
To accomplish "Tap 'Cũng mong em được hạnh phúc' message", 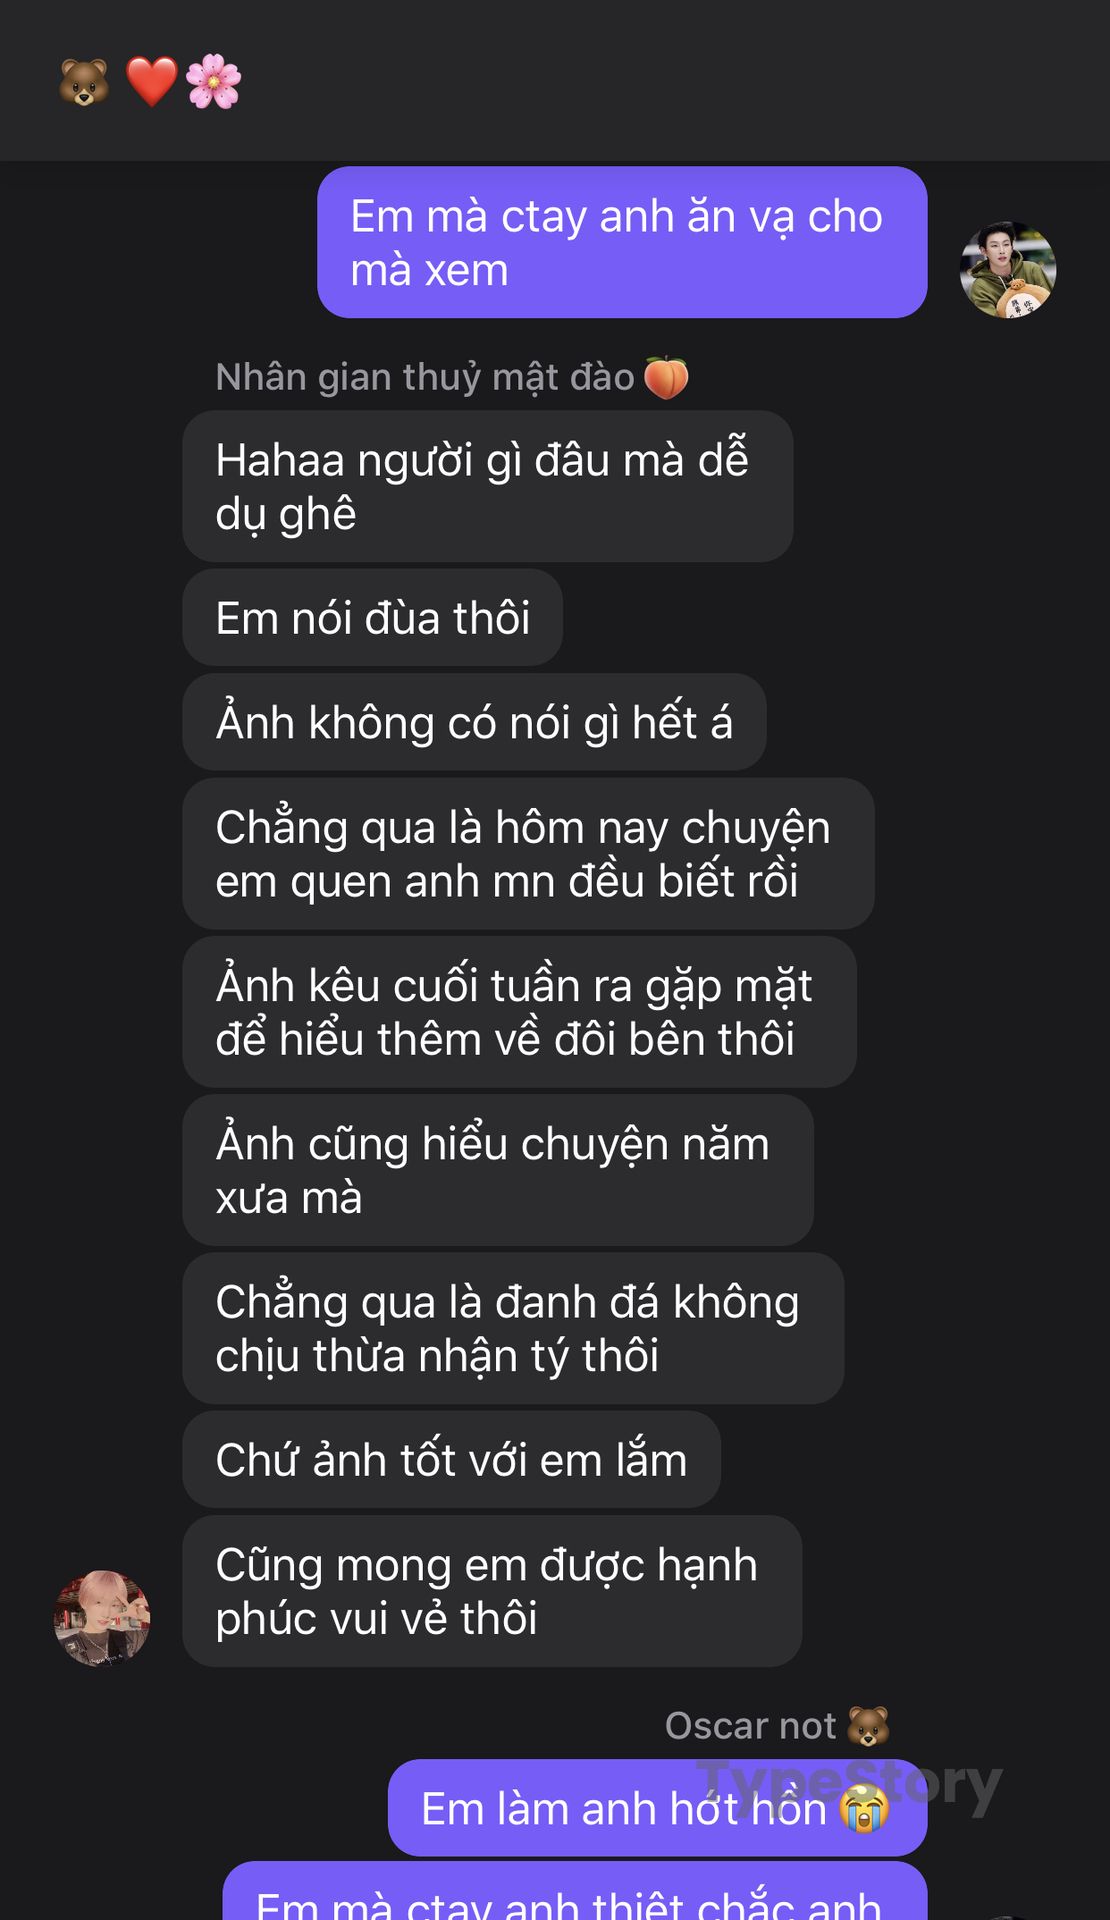I will pyautogui.click(x=492, y=1591).
